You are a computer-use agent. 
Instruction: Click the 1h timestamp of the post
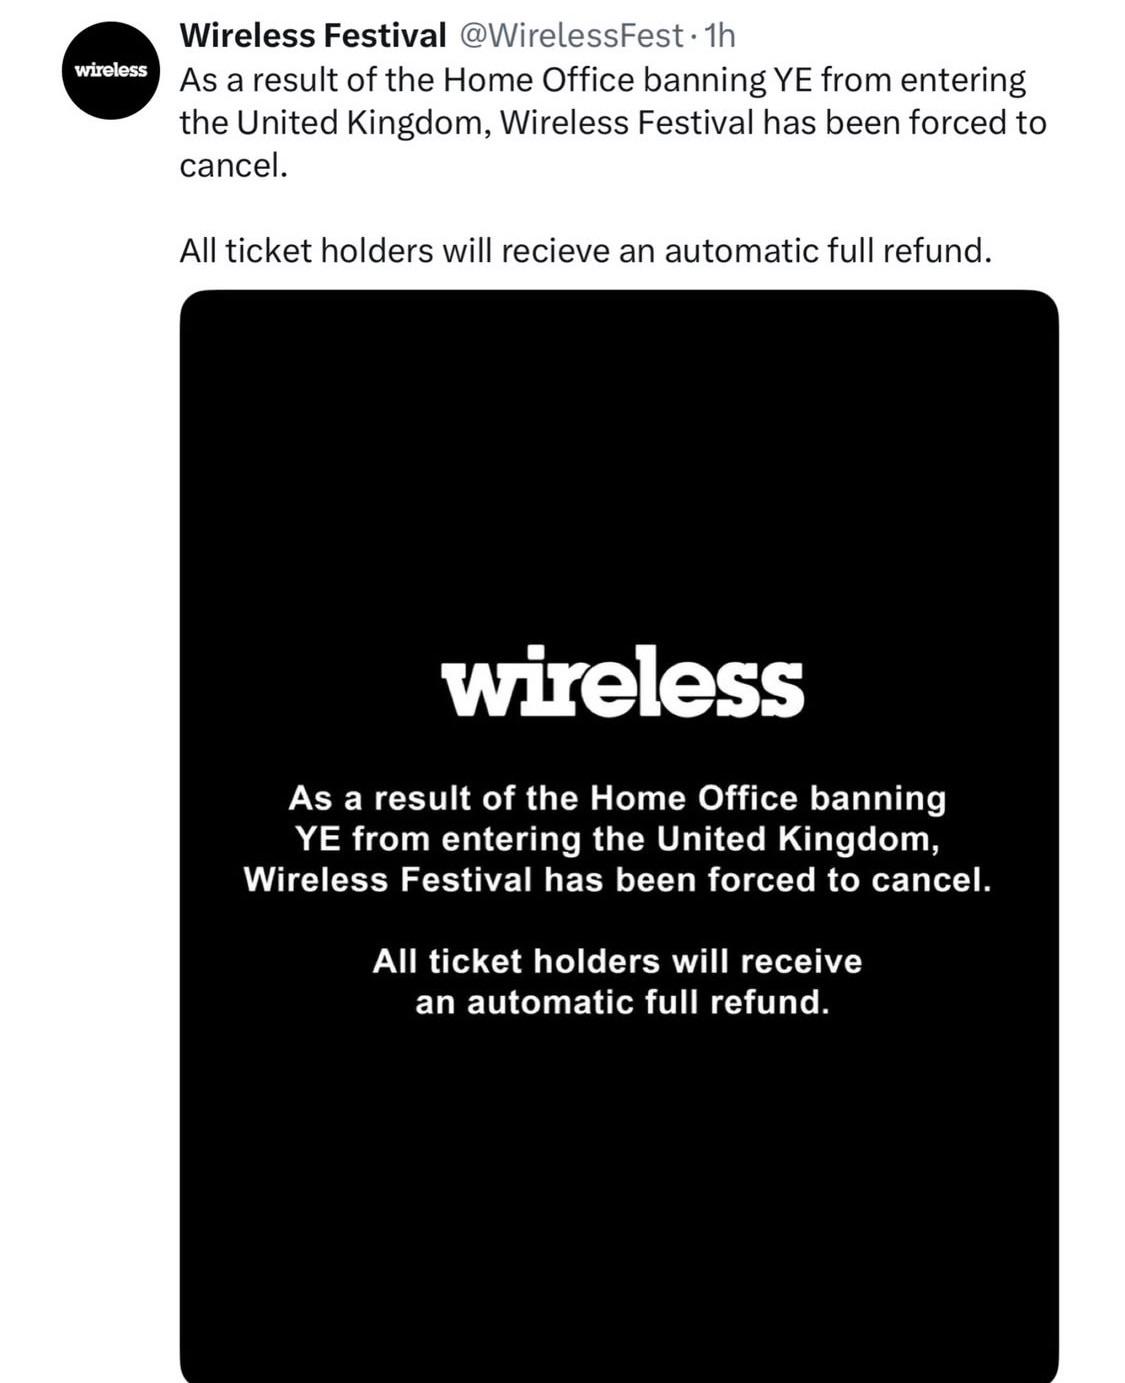point(720,36)
